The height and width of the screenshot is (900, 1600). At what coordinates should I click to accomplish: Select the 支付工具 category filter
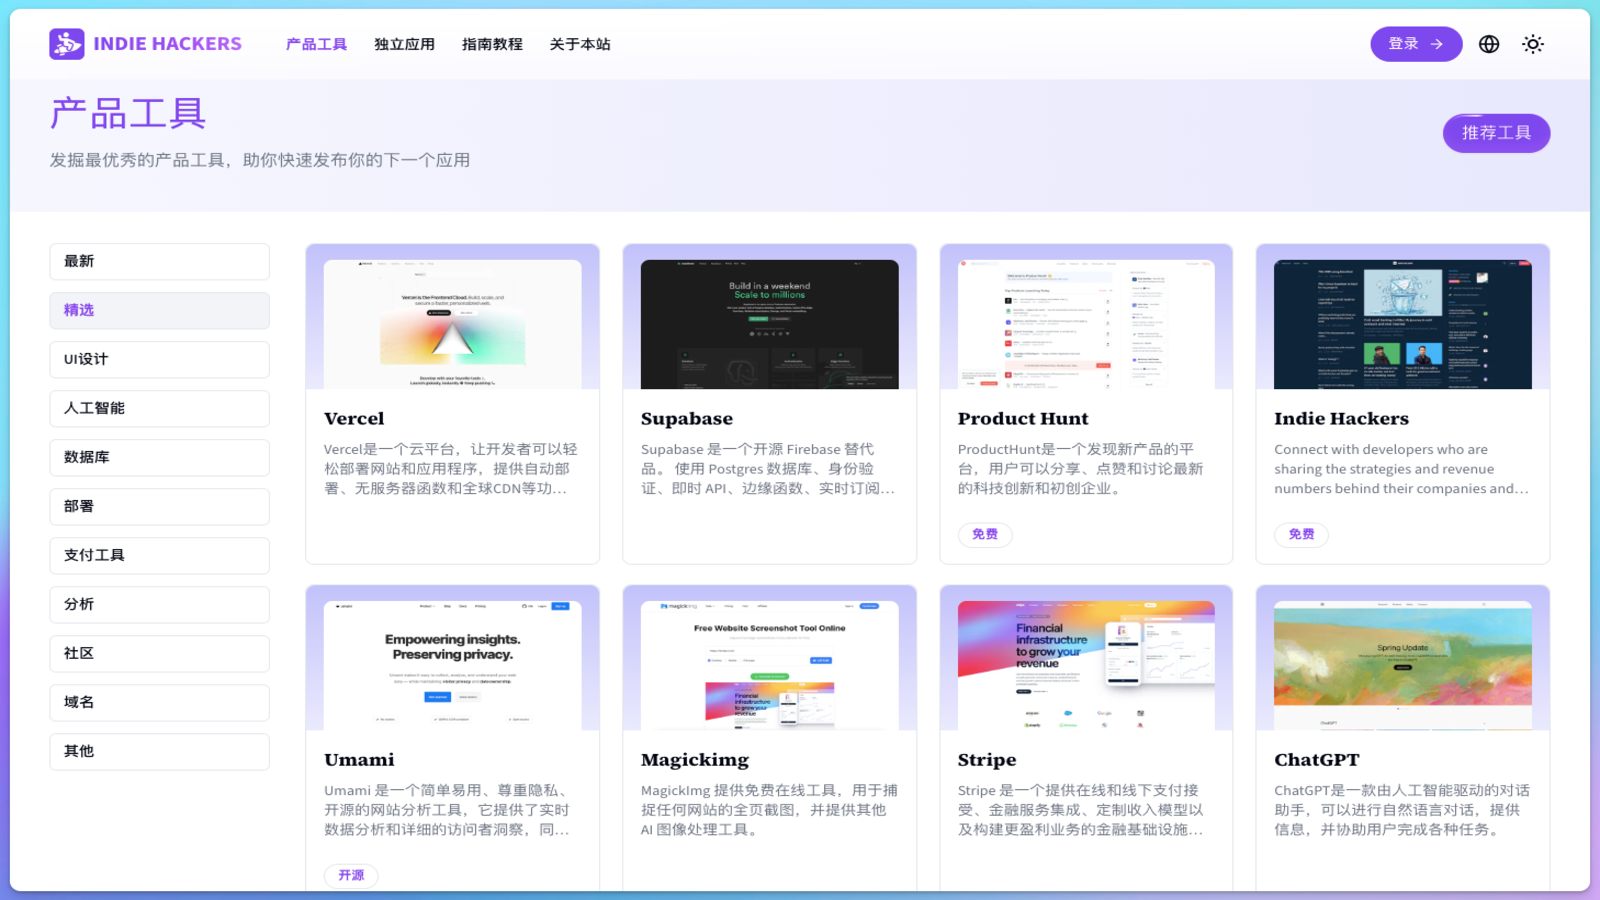pyautogui.click(x=160, y=556)
